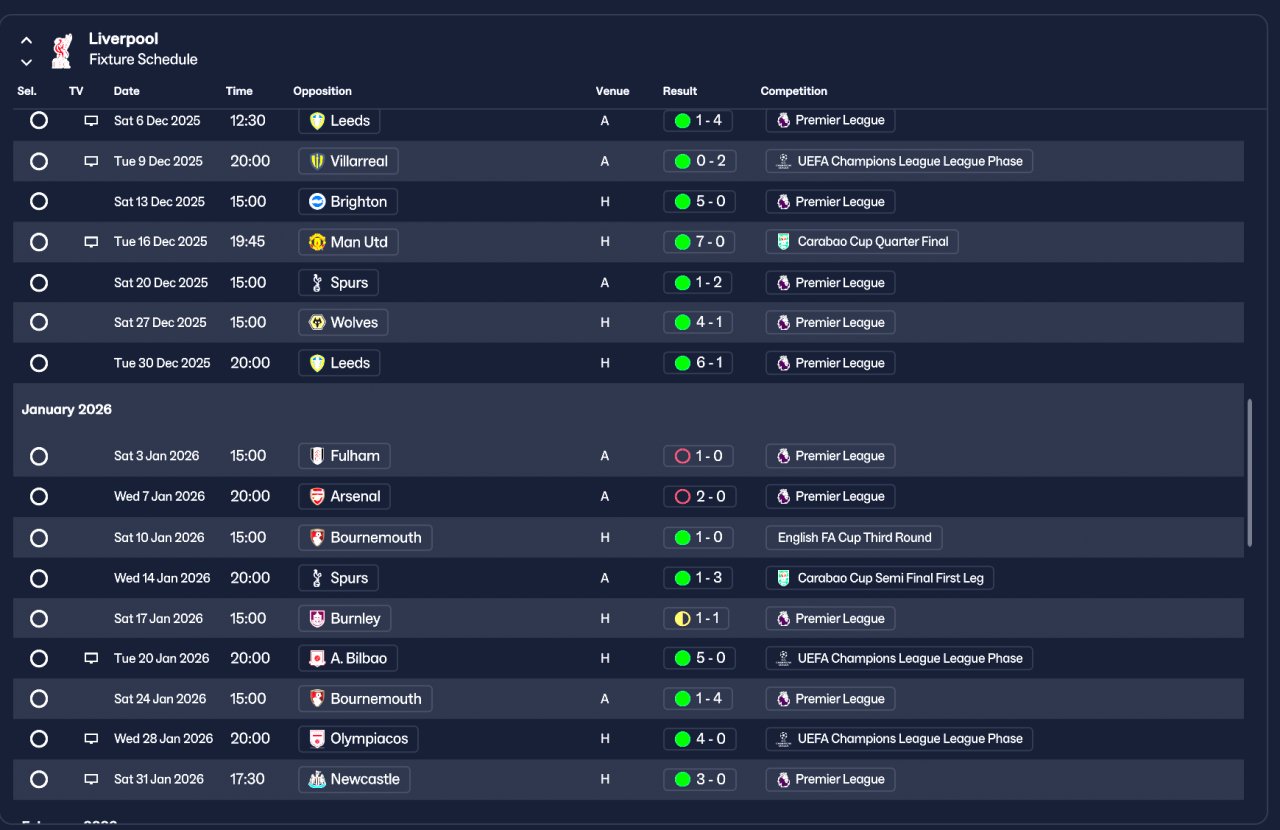Collapse the January 2026 month section
1280x830 pixels.
[67, 410]
